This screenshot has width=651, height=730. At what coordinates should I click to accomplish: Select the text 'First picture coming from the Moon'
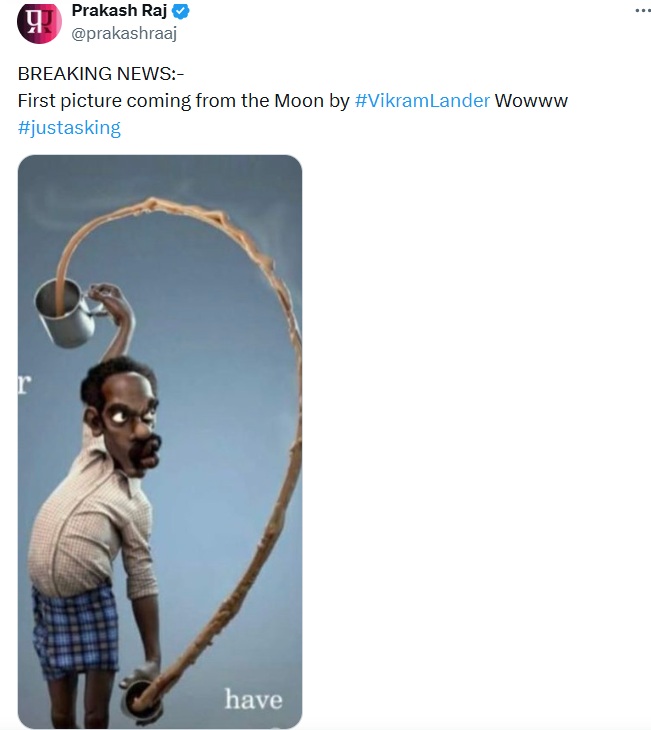point(170,101)
